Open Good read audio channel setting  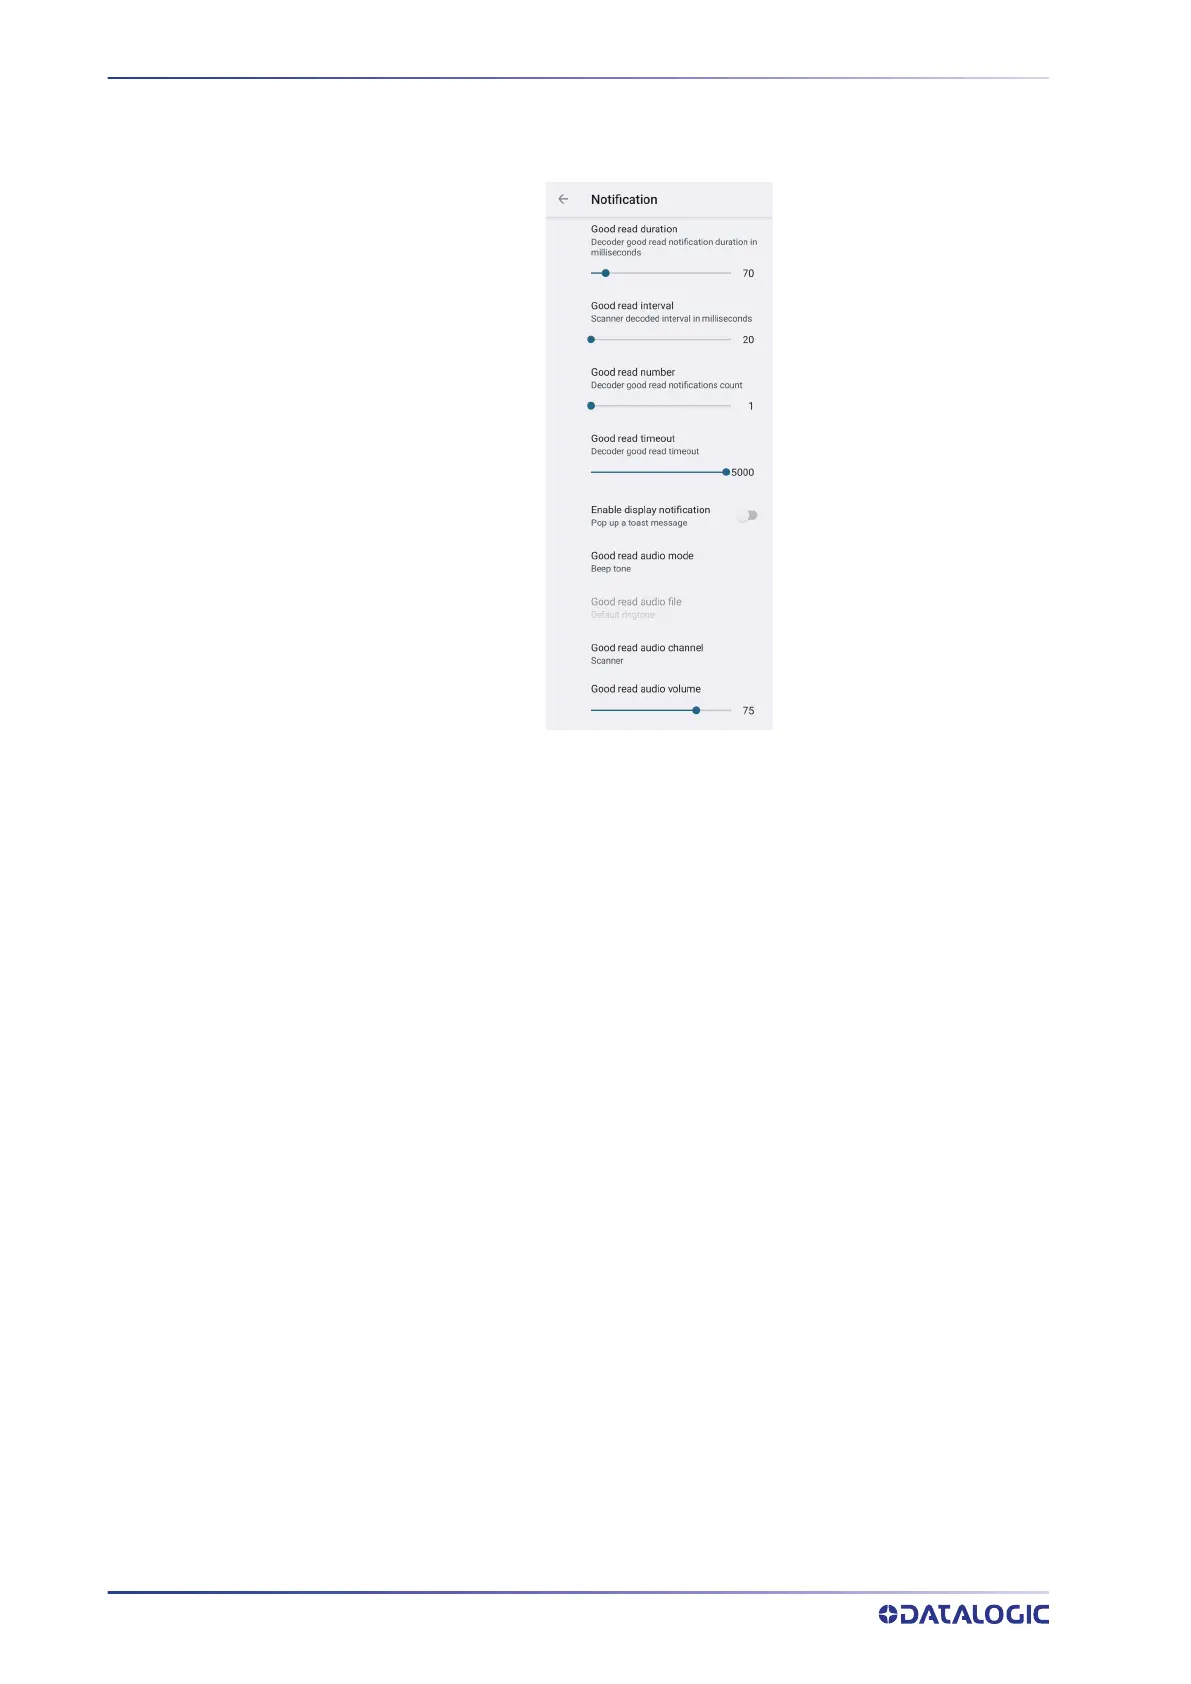coord(659,653)
